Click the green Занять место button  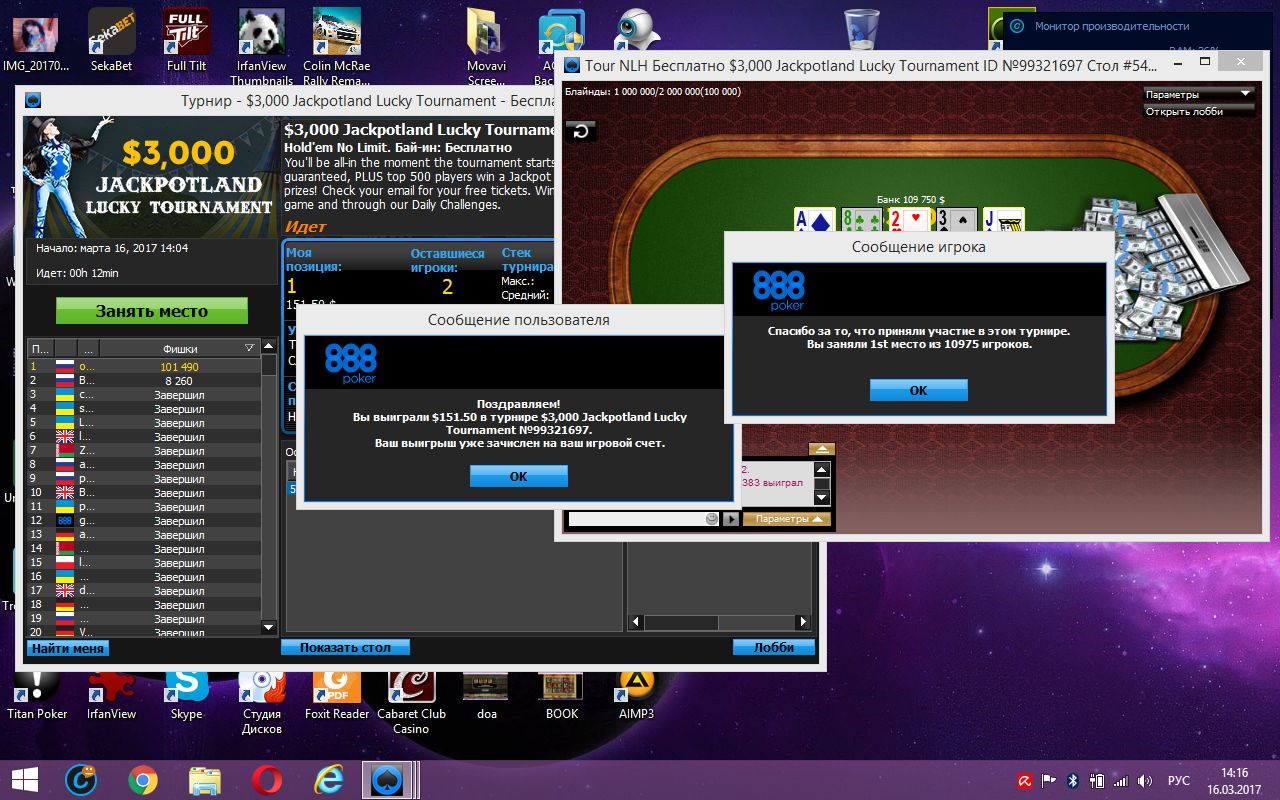click(151, 310)
